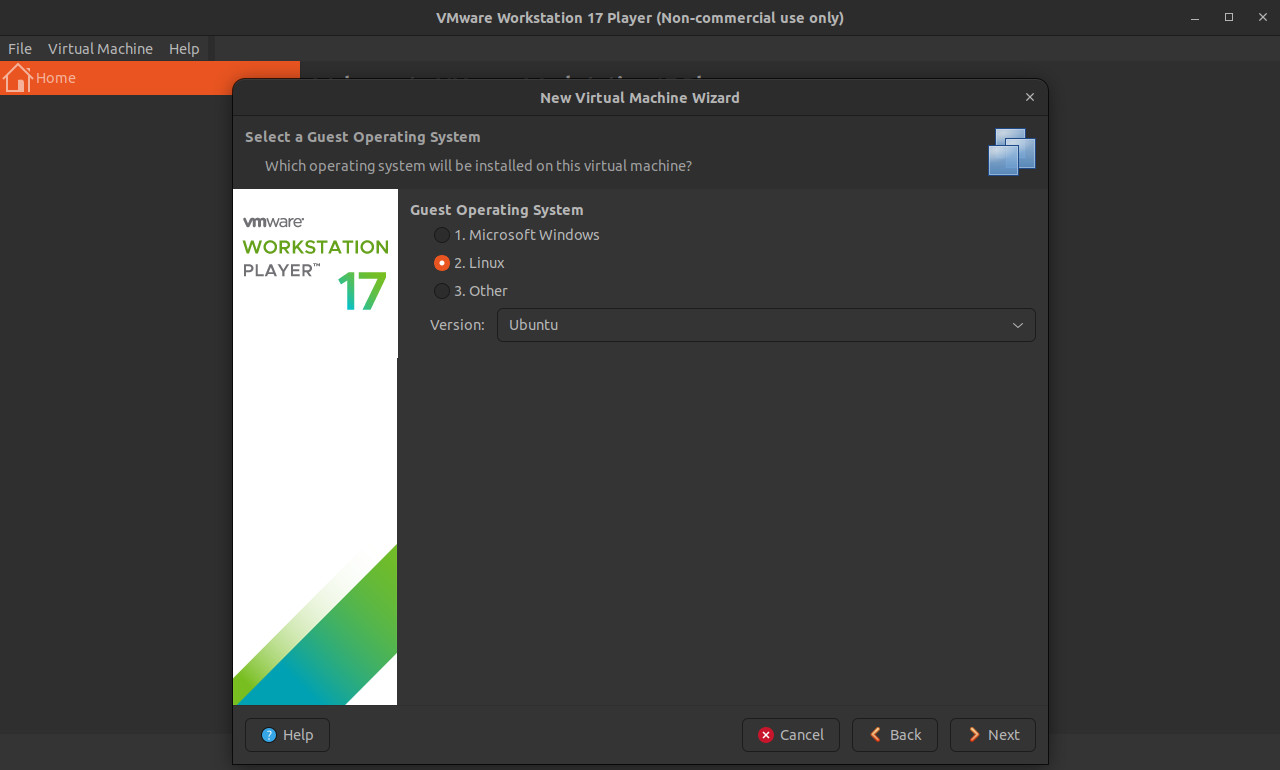Cancel the New Virtual Machine Wizard
This screenshot has height=770, width=1280.
point(791,735)
